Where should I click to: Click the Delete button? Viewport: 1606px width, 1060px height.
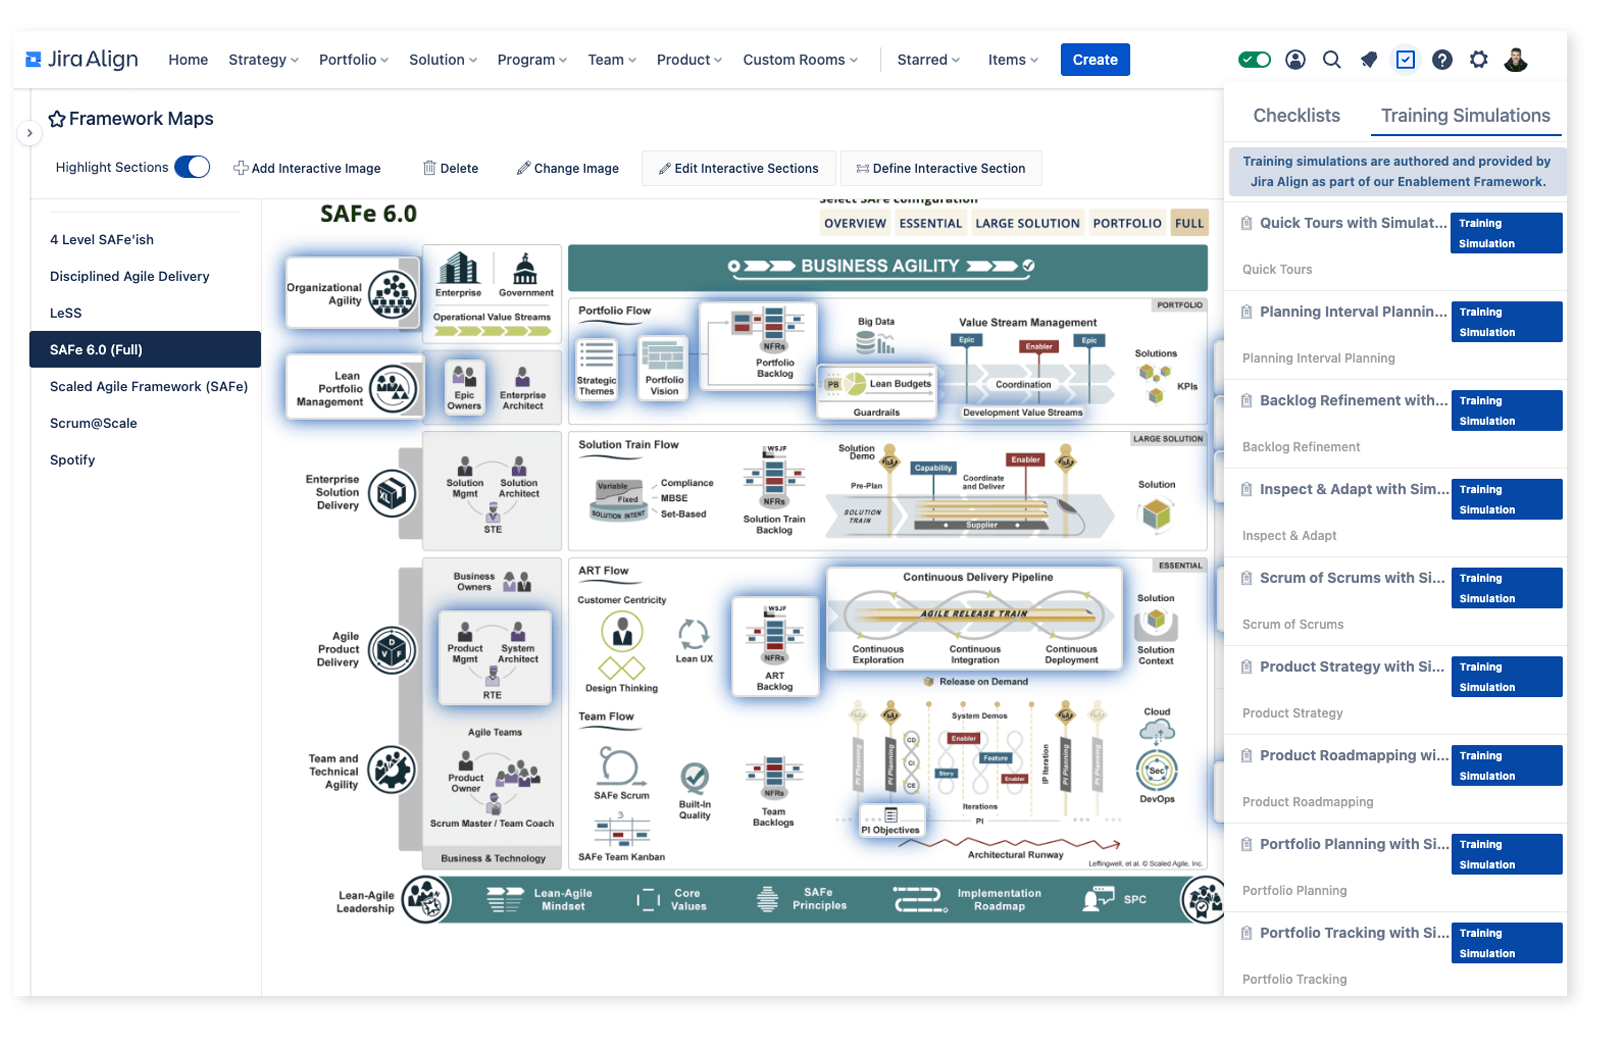click(x=450, y=168)
